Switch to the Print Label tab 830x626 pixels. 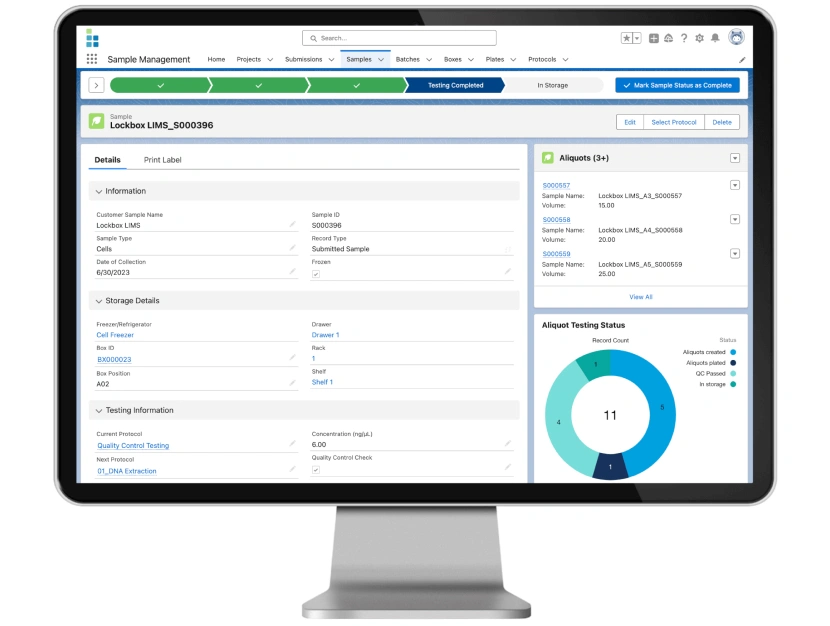(x=162, y=160)
